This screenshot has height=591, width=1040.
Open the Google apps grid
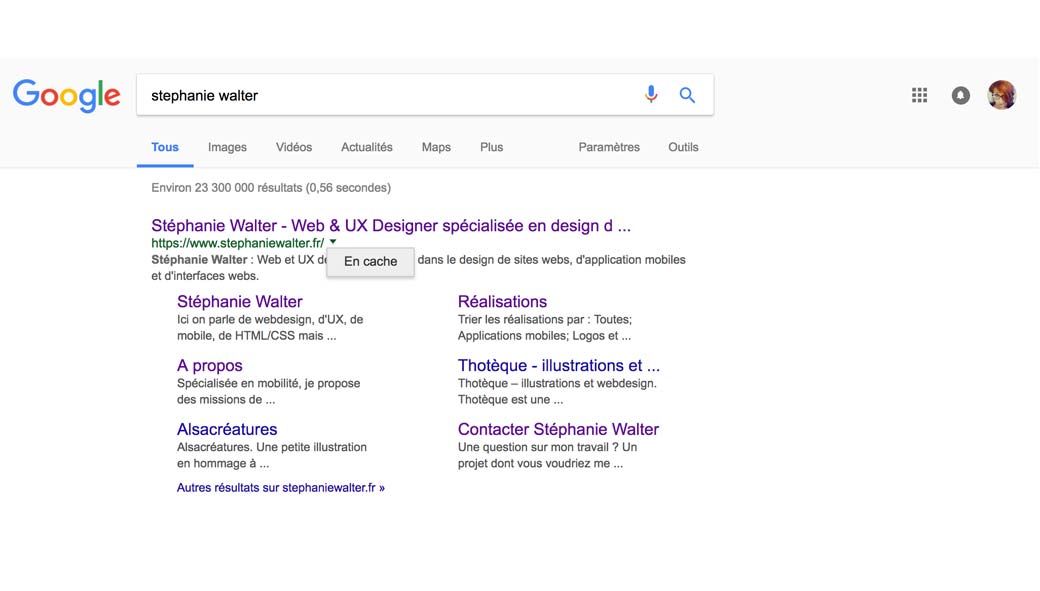[920, 95]
